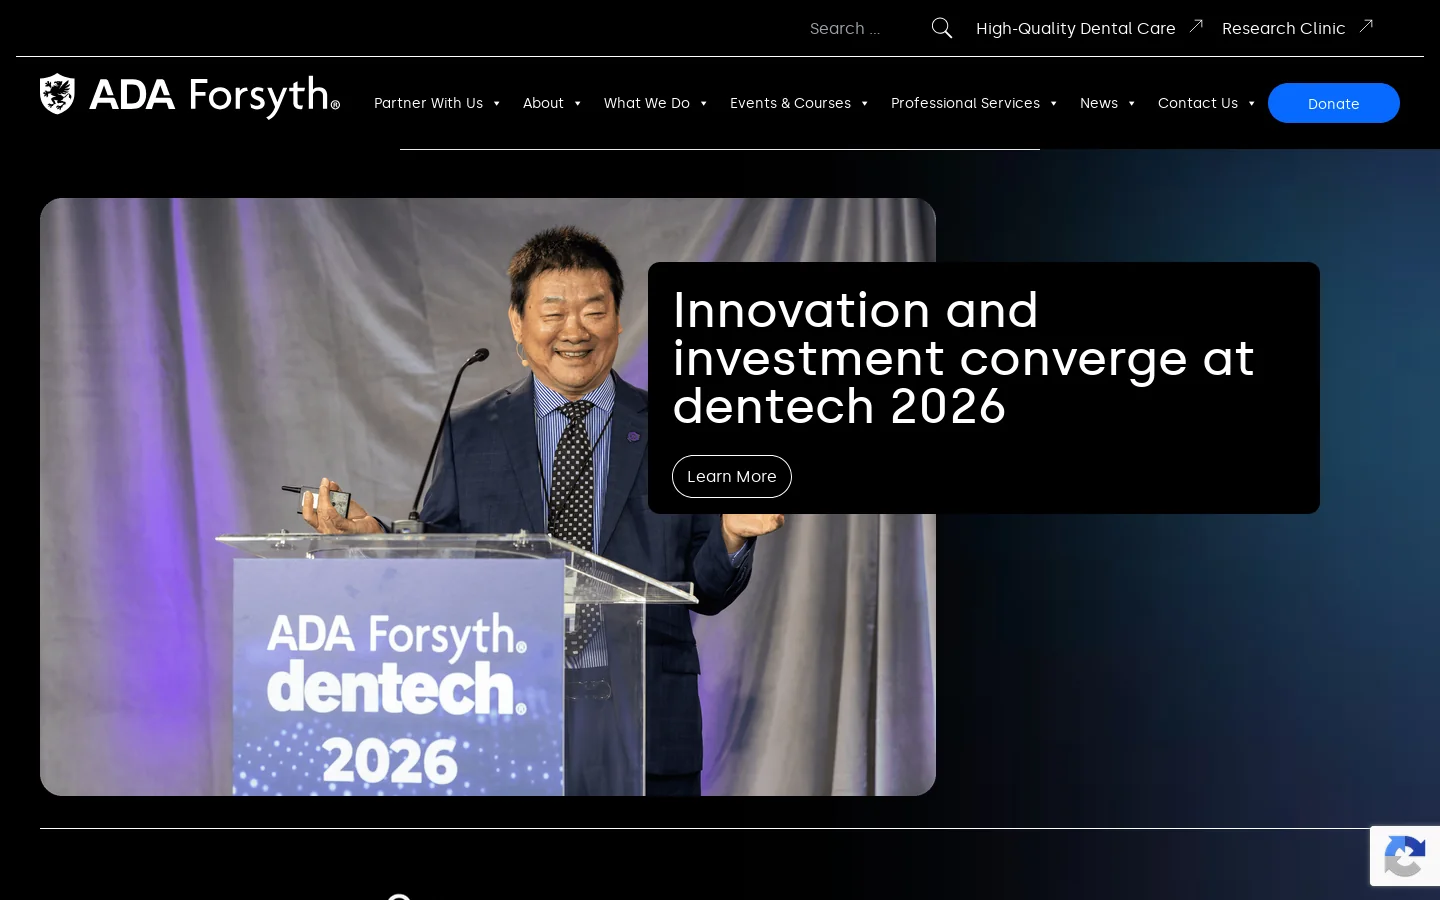Viewport: 1440px width, 900px height.
Task: Open the About menu item
Action: click(543, 103)
